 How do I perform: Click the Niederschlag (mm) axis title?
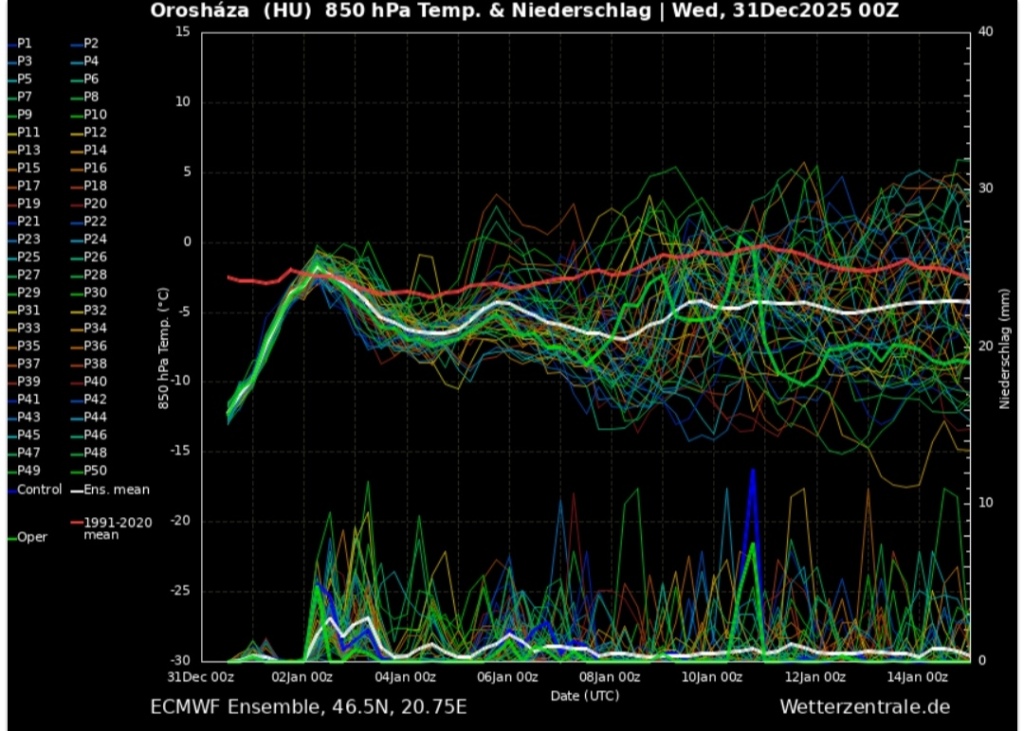point(1003,346)
